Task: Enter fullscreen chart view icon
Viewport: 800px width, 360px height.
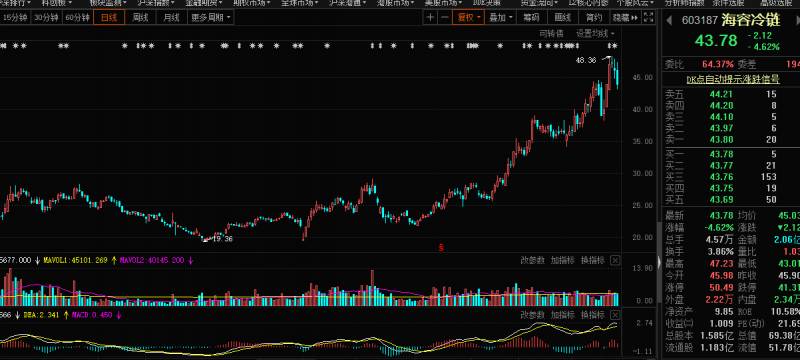Action: (648, 18)
